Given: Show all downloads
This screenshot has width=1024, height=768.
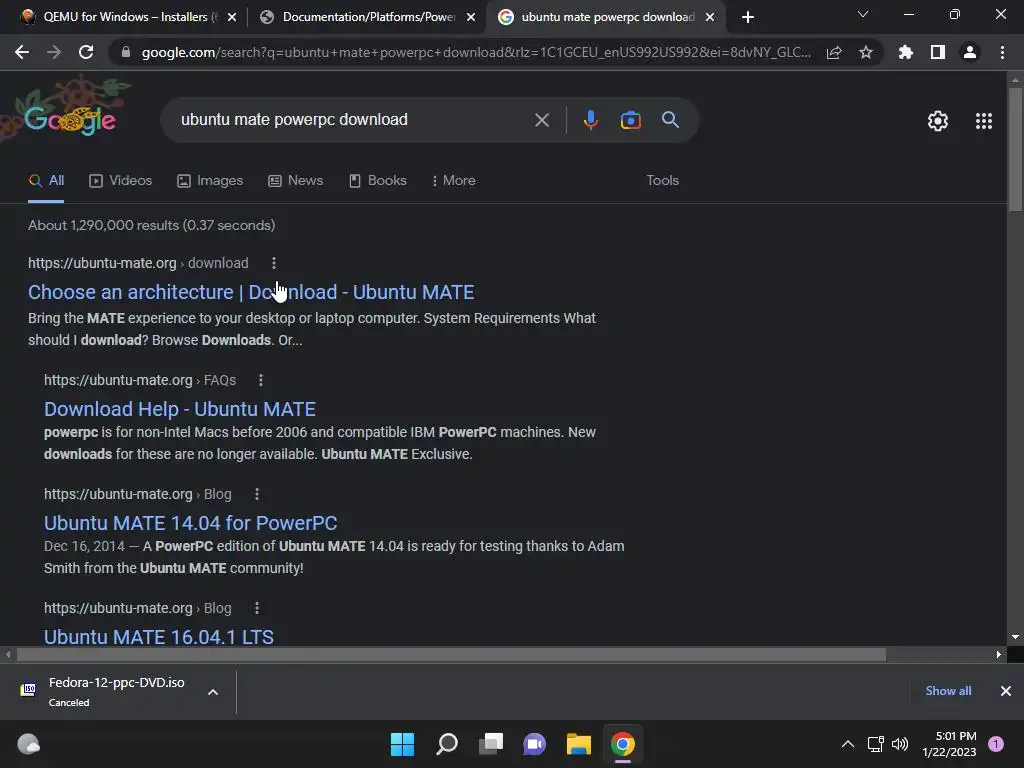Looking at the screenshot, I should (x=948, y=691).
